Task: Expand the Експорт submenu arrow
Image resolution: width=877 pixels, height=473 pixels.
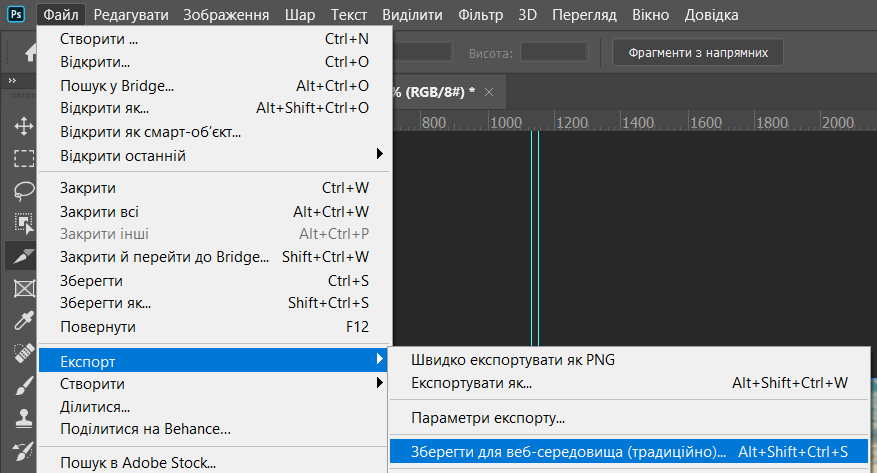Action: pyautogui.click(x=380, y=359)
